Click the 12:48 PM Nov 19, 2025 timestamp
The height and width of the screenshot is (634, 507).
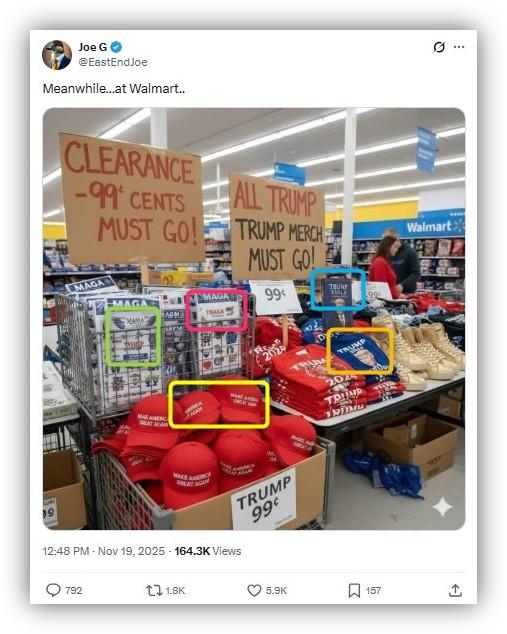(104, 551)
